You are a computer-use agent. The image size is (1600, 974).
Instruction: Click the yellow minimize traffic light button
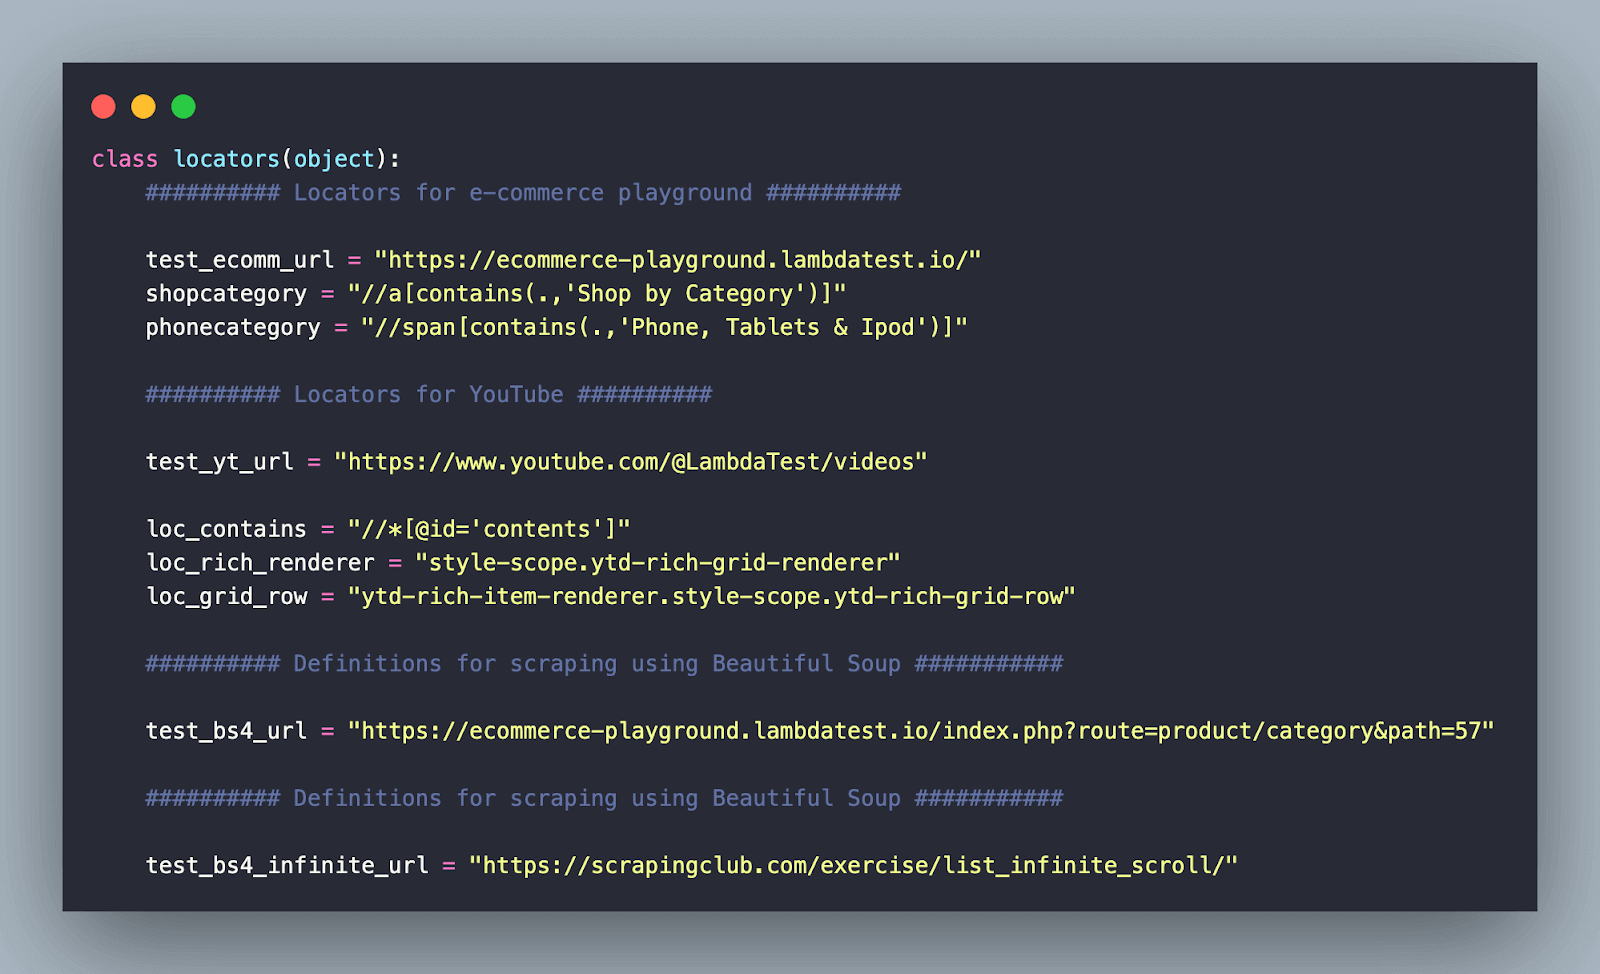tap(143, 106)
